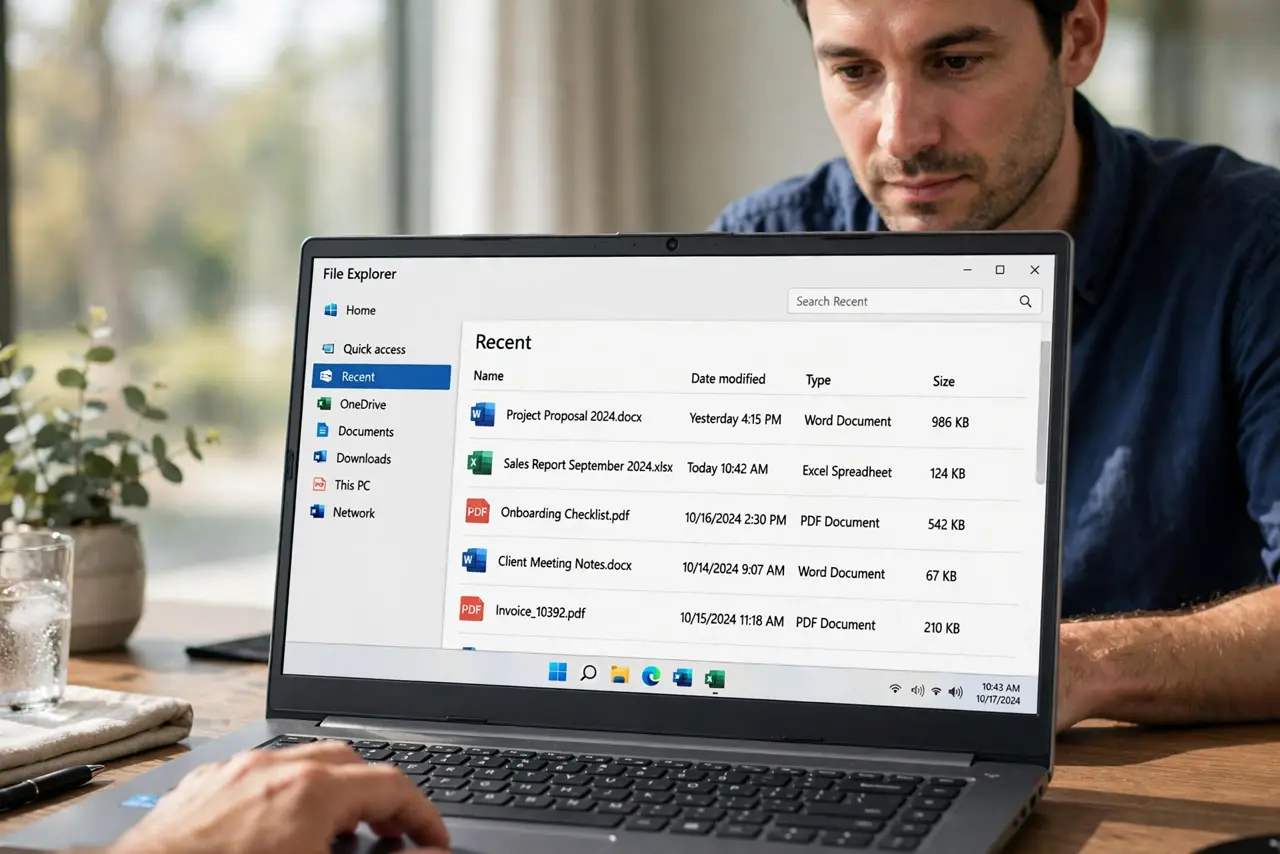The height and width of the screenshot is (854, 1280).
Task: Click the "Excel Spreadheet" type cell
Action: coord(847,471)
